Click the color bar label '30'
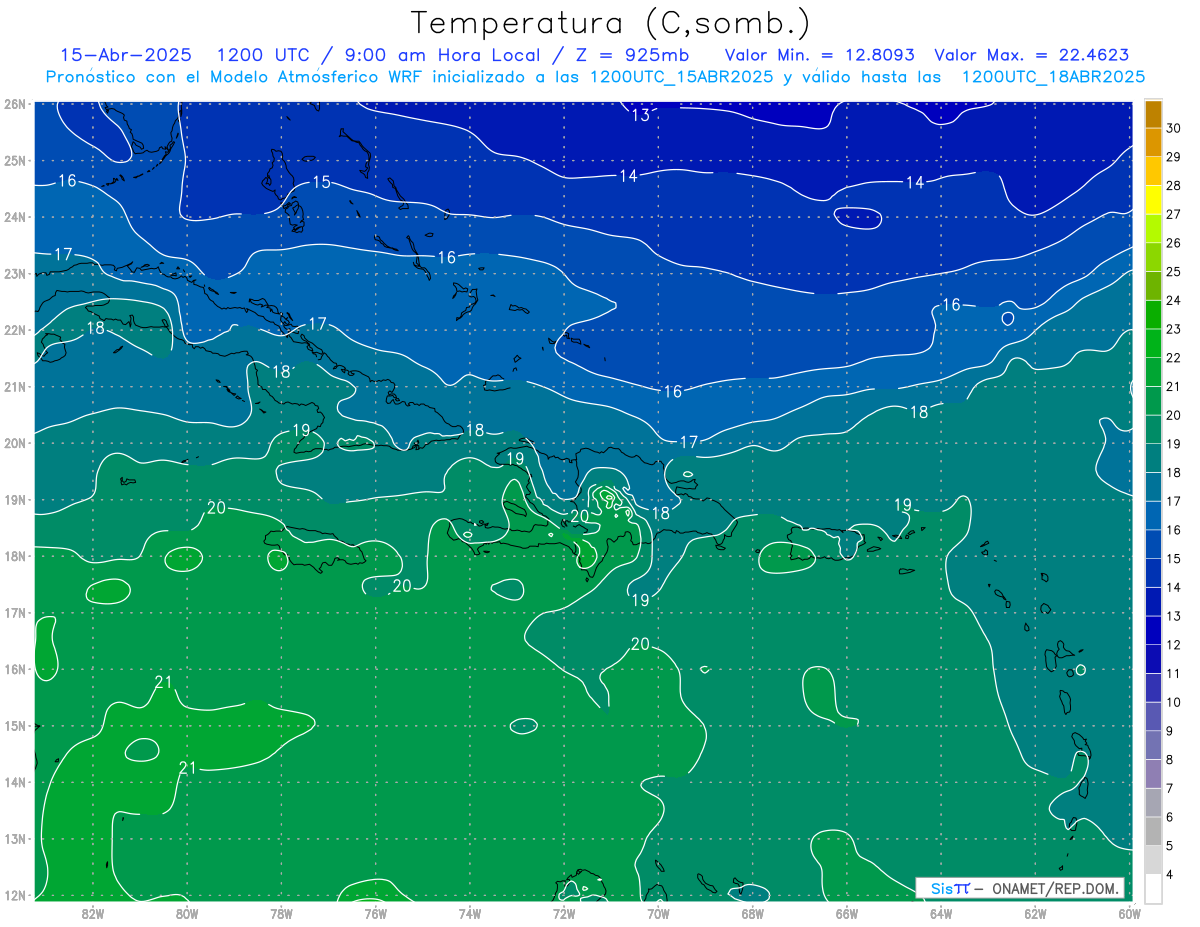This screenshot has width=1200, height=927. (x=1173, y=128)
